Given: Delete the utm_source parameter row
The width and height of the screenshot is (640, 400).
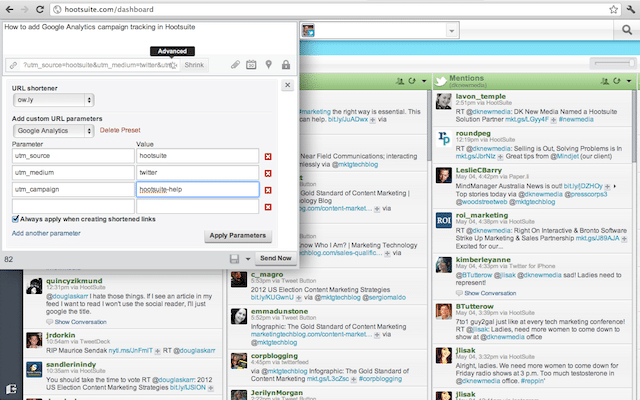Looking at the screenshot, I should point(268,156).
